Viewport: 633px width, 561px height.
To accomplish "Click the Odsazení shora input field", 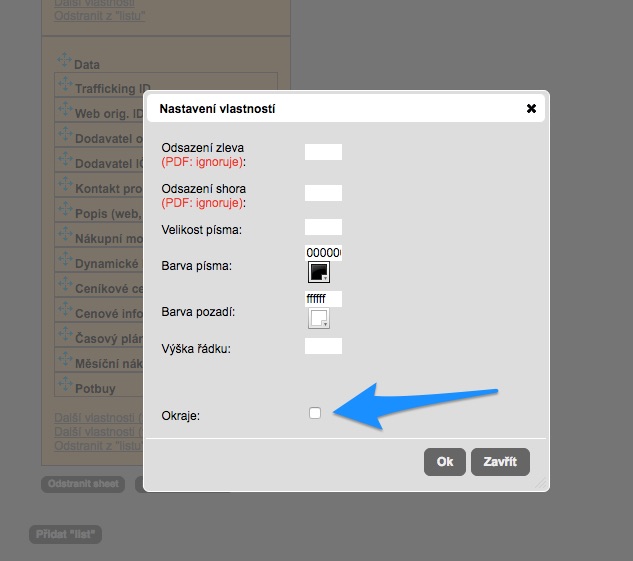I will click(323, 193).
